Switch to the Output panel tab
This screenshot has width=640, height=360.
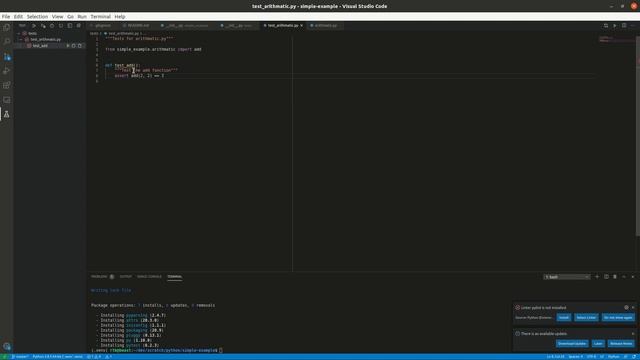tap(126, 277)
